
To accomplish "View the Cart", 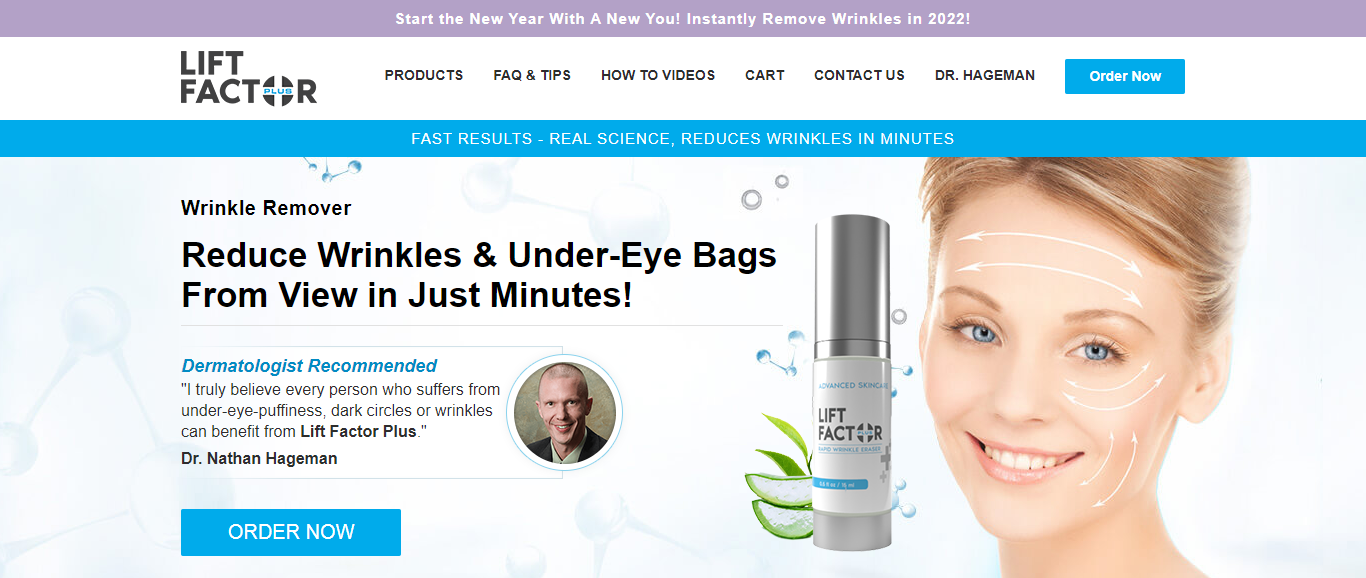I will [765, 75].
